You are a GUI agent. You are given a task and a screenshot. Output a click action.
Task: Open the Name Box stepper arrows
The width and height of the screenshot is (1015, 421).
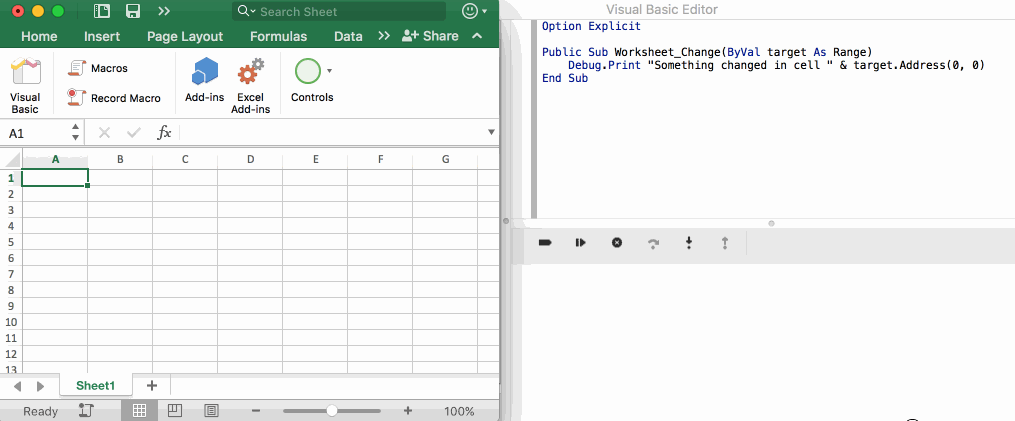[x=75, y=133]
